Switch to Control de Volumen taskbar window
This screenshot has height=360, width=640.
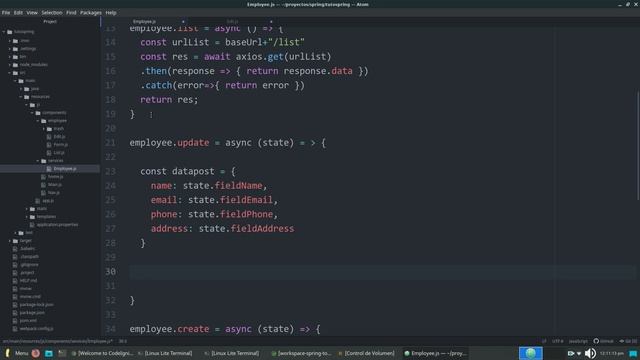pyautogui.click(x=366, y=353)
